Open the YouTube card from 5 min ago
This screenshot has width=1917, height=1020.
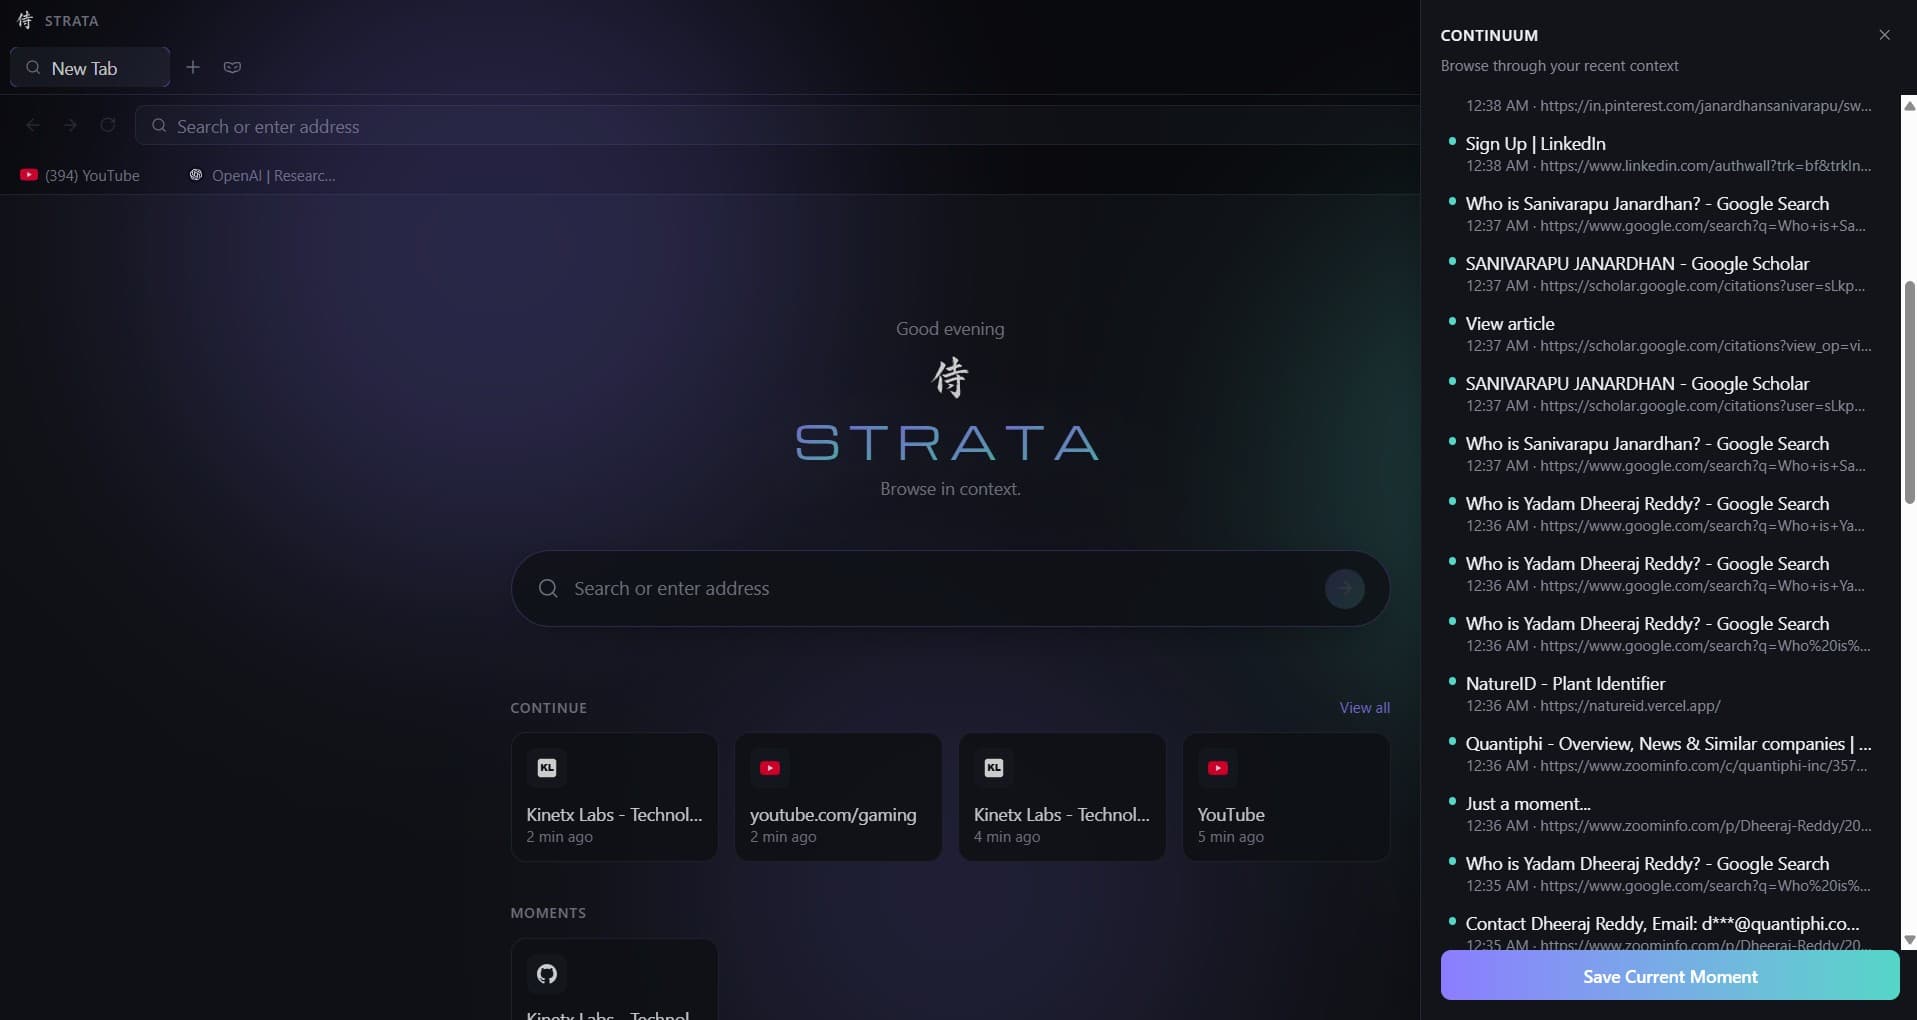(x=1286, y=797)
